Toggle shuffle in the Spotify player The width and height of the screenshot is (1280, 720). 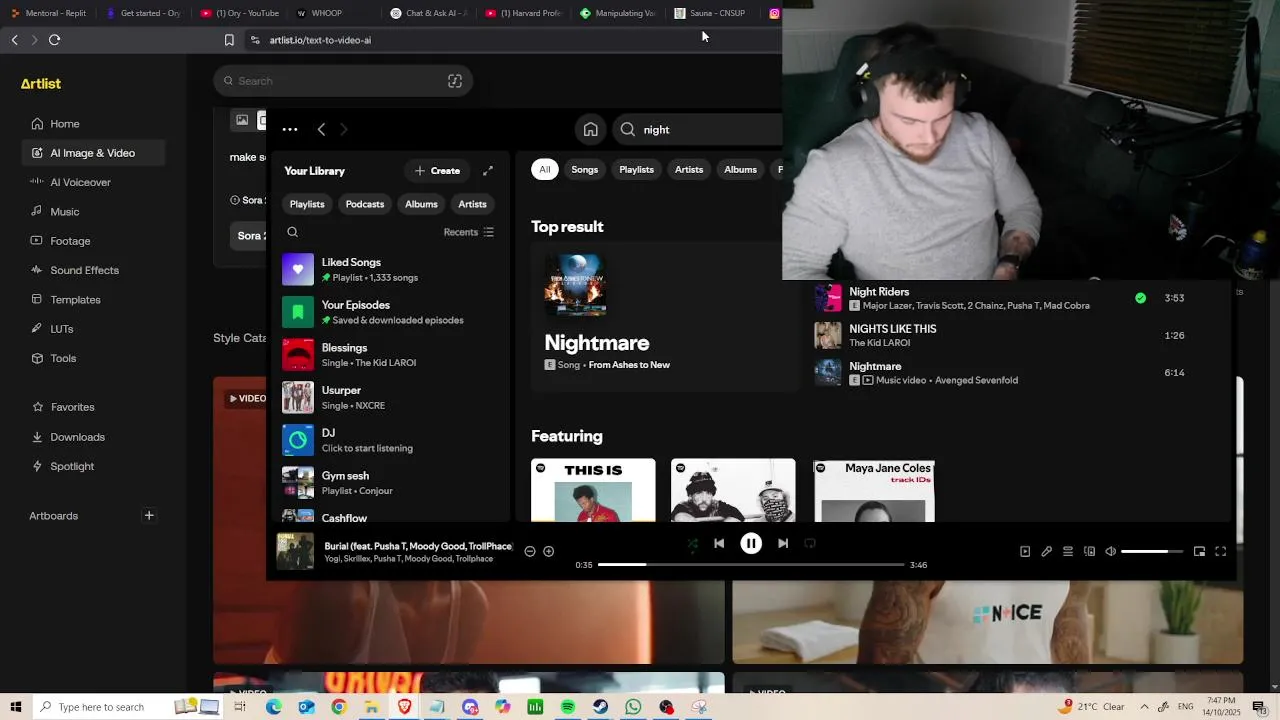point(692,543)
